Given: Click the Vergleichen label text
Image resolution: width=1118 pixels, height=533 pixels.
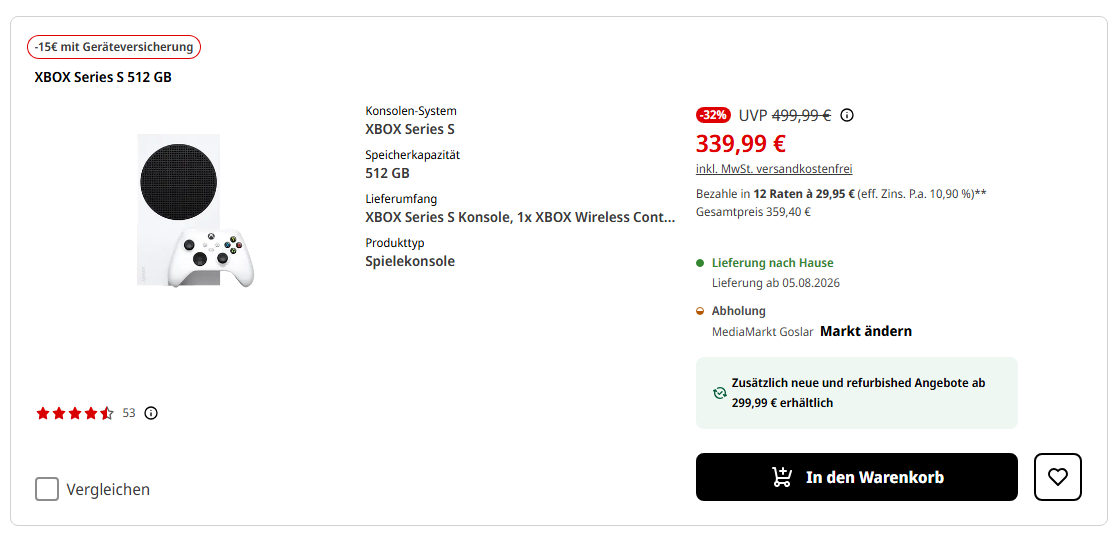Looking at the screenshot, I should [x=108, y=490].
